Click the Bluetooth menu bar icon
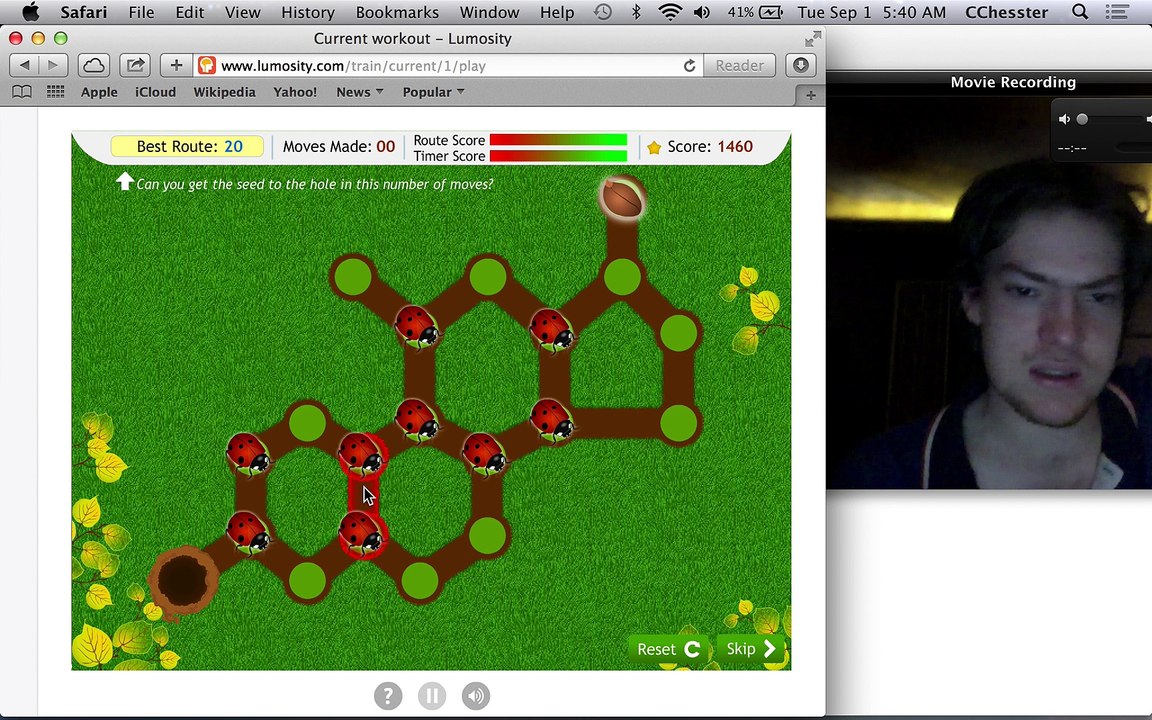 [636, 12]
